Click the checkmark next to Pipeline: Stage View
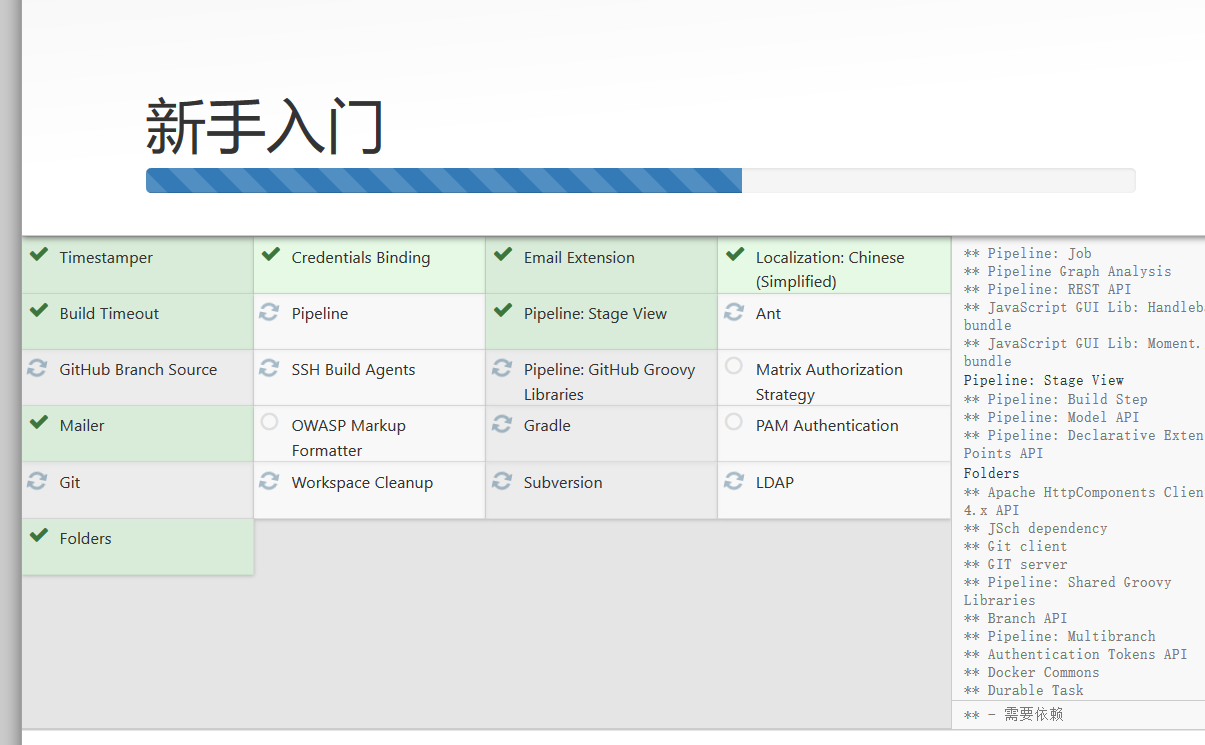The height and width of the screenshot is (745, 1205). 502,311
